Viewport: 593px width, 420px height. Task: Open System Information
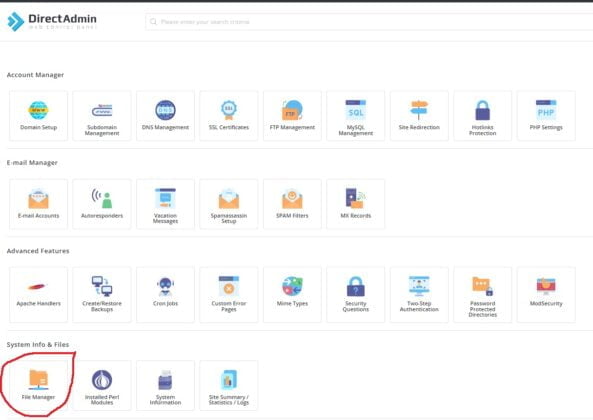click(165, 386)
